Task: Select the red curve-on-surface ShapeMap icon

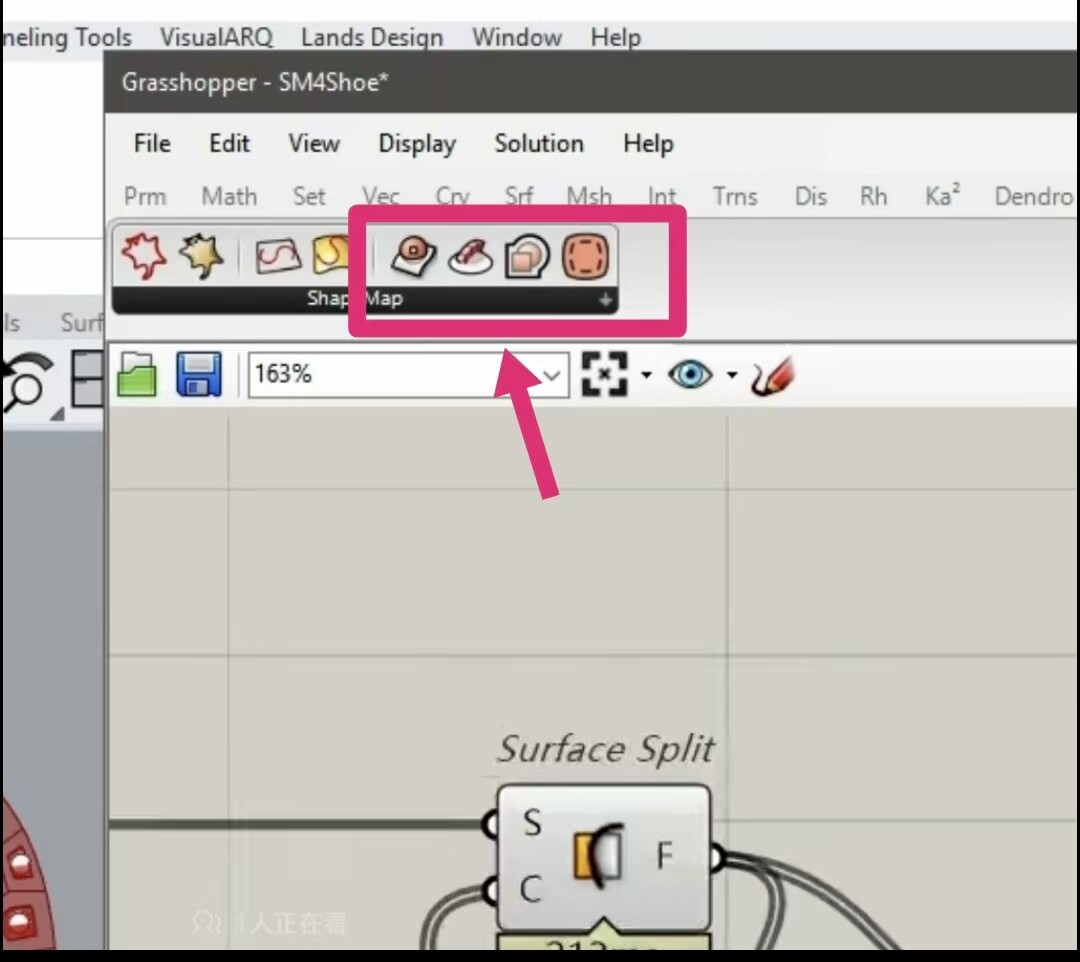Action: [277, 257]
